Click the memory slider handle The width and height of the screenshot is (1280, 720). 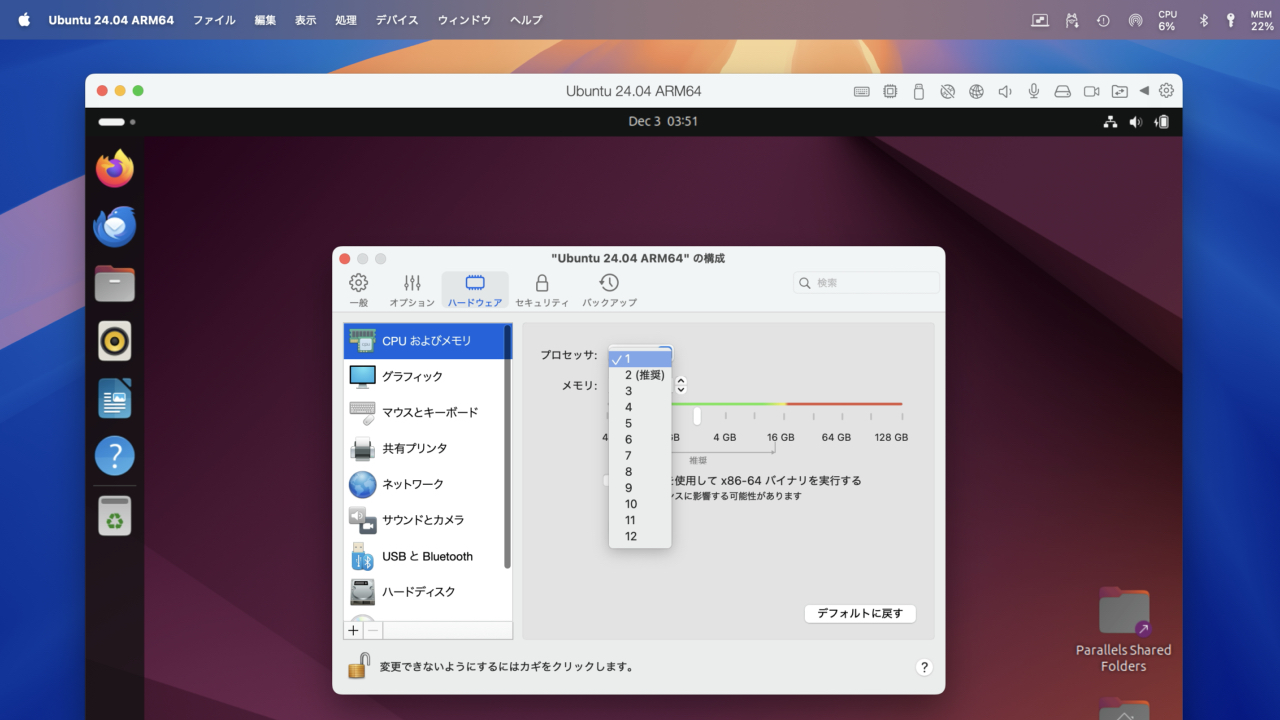[x=697, y=416]
